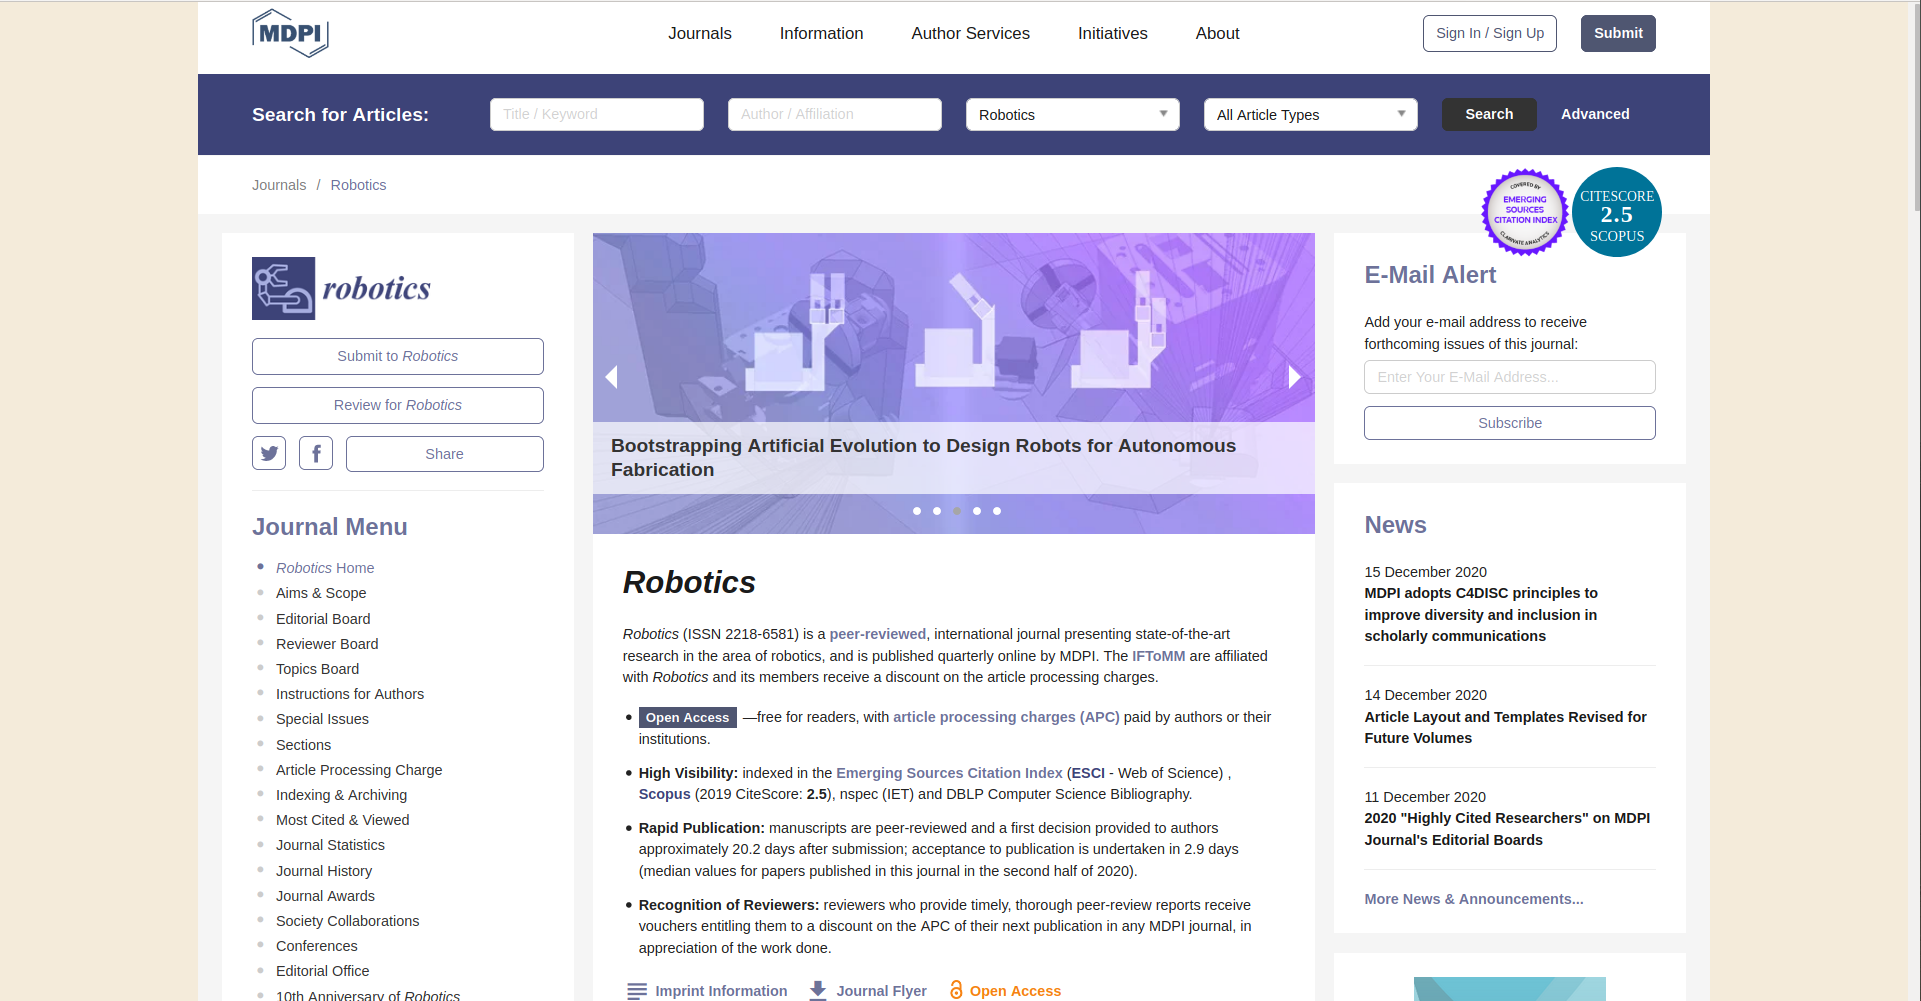Click the Title / Keyword search field
This screenshot has height=1001, width=1921.
pyautogui.click(x=596, y=115)
